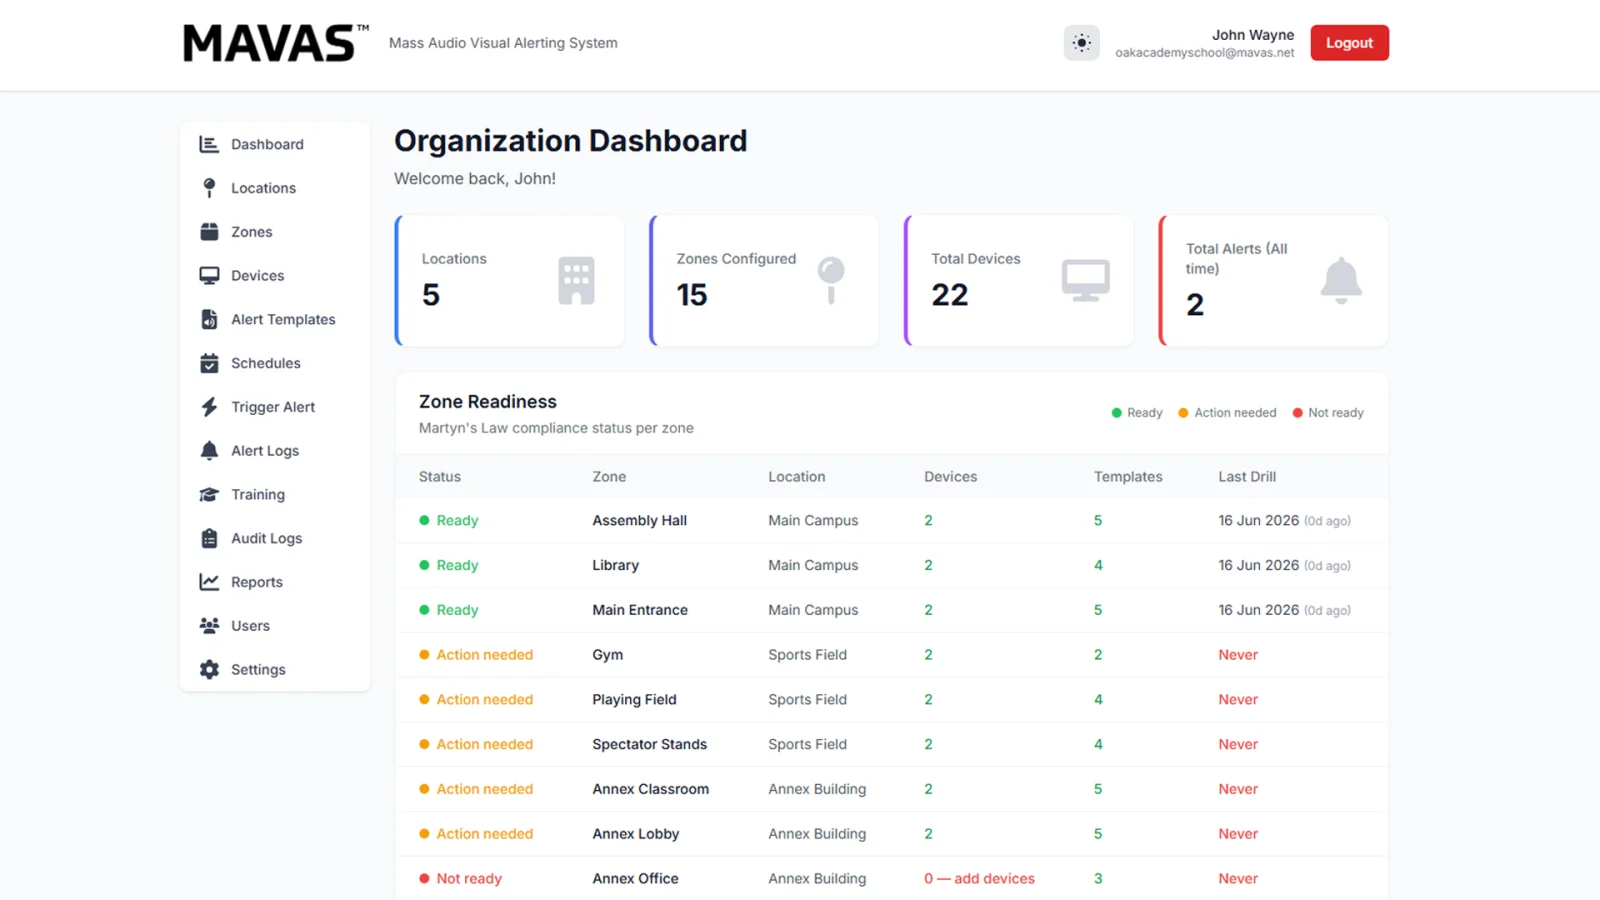This screenshot has width=1600, height=900.
Task: Click the Templates column header
Action: (x=1128, y=477)
